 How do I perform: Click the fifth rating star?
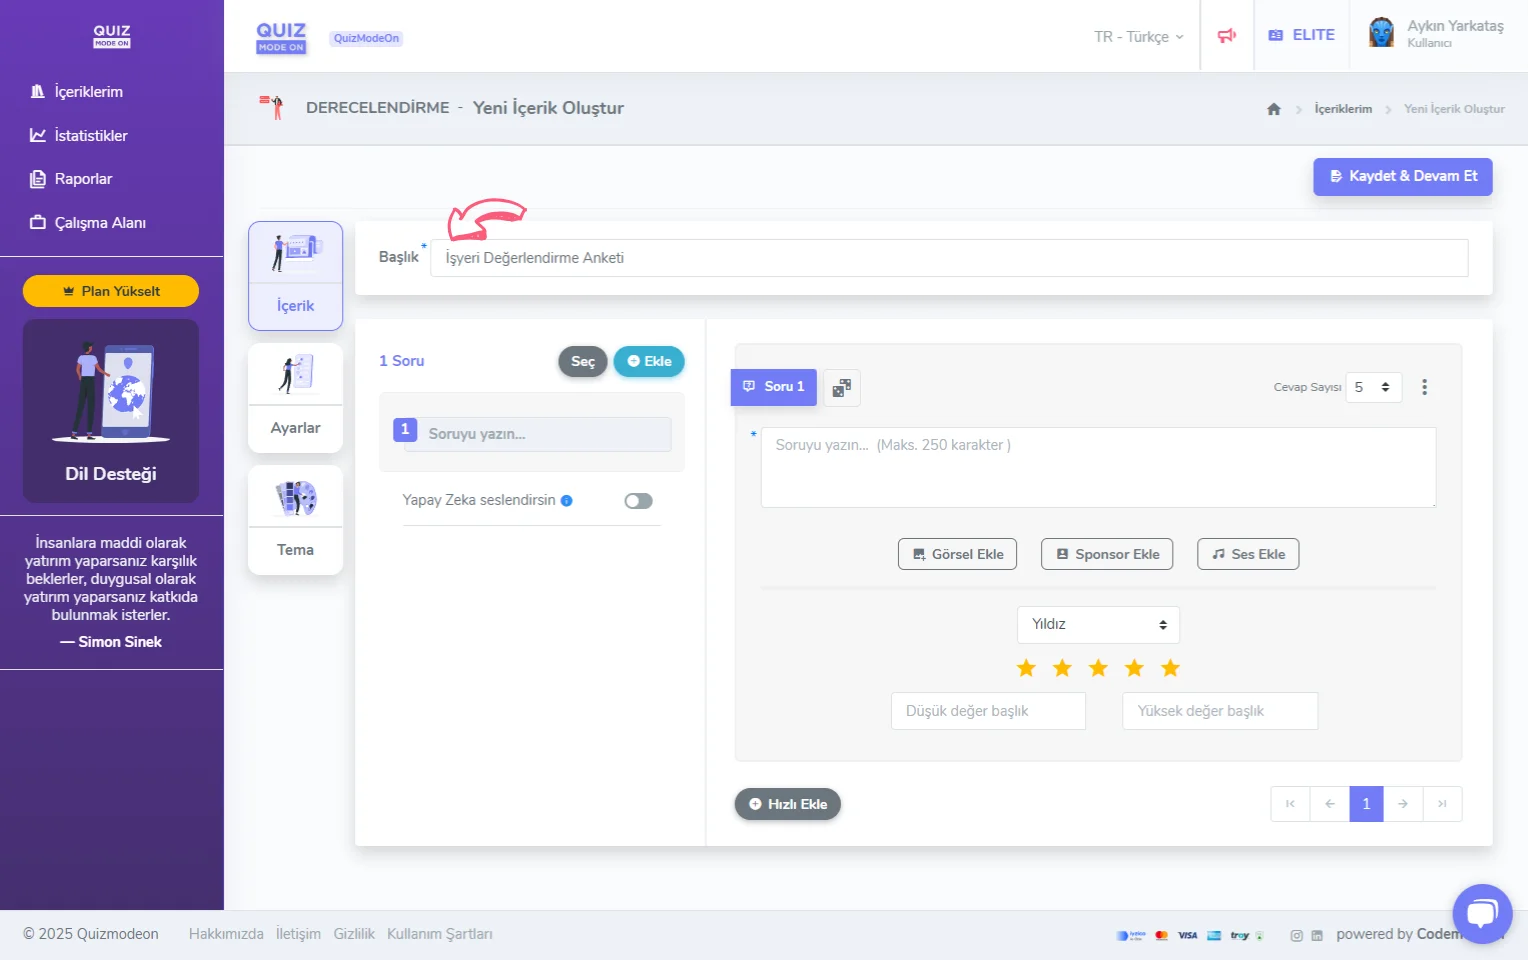point(1170,668)
